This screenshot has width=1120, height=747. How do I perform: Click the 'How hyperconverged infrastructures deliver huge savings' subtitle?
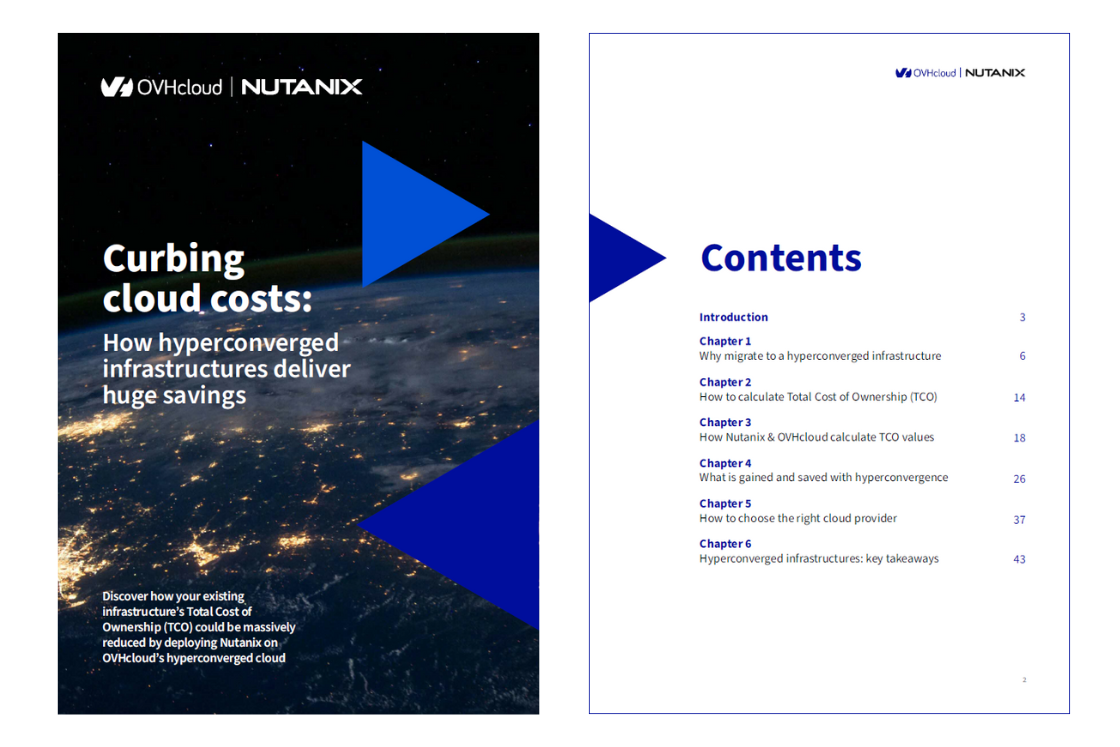tap(226, 369)
